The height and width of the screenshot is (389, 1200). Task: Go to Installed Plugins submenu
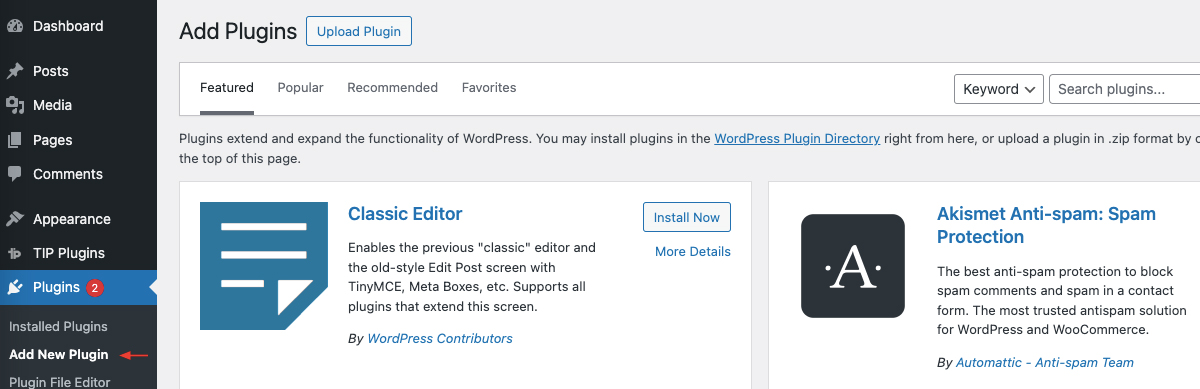[58, 327]
